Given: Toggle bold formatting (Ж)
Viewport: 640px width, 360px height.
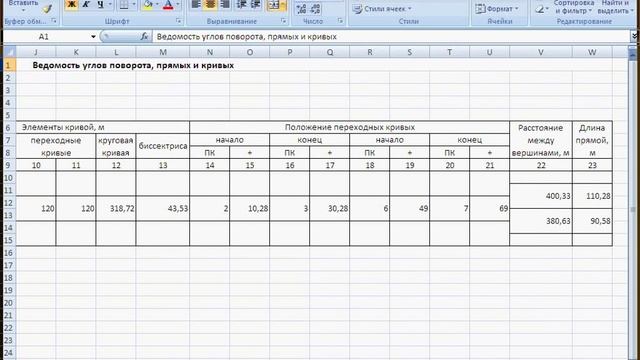Looking at the screenshot, I should coord(71,4).
